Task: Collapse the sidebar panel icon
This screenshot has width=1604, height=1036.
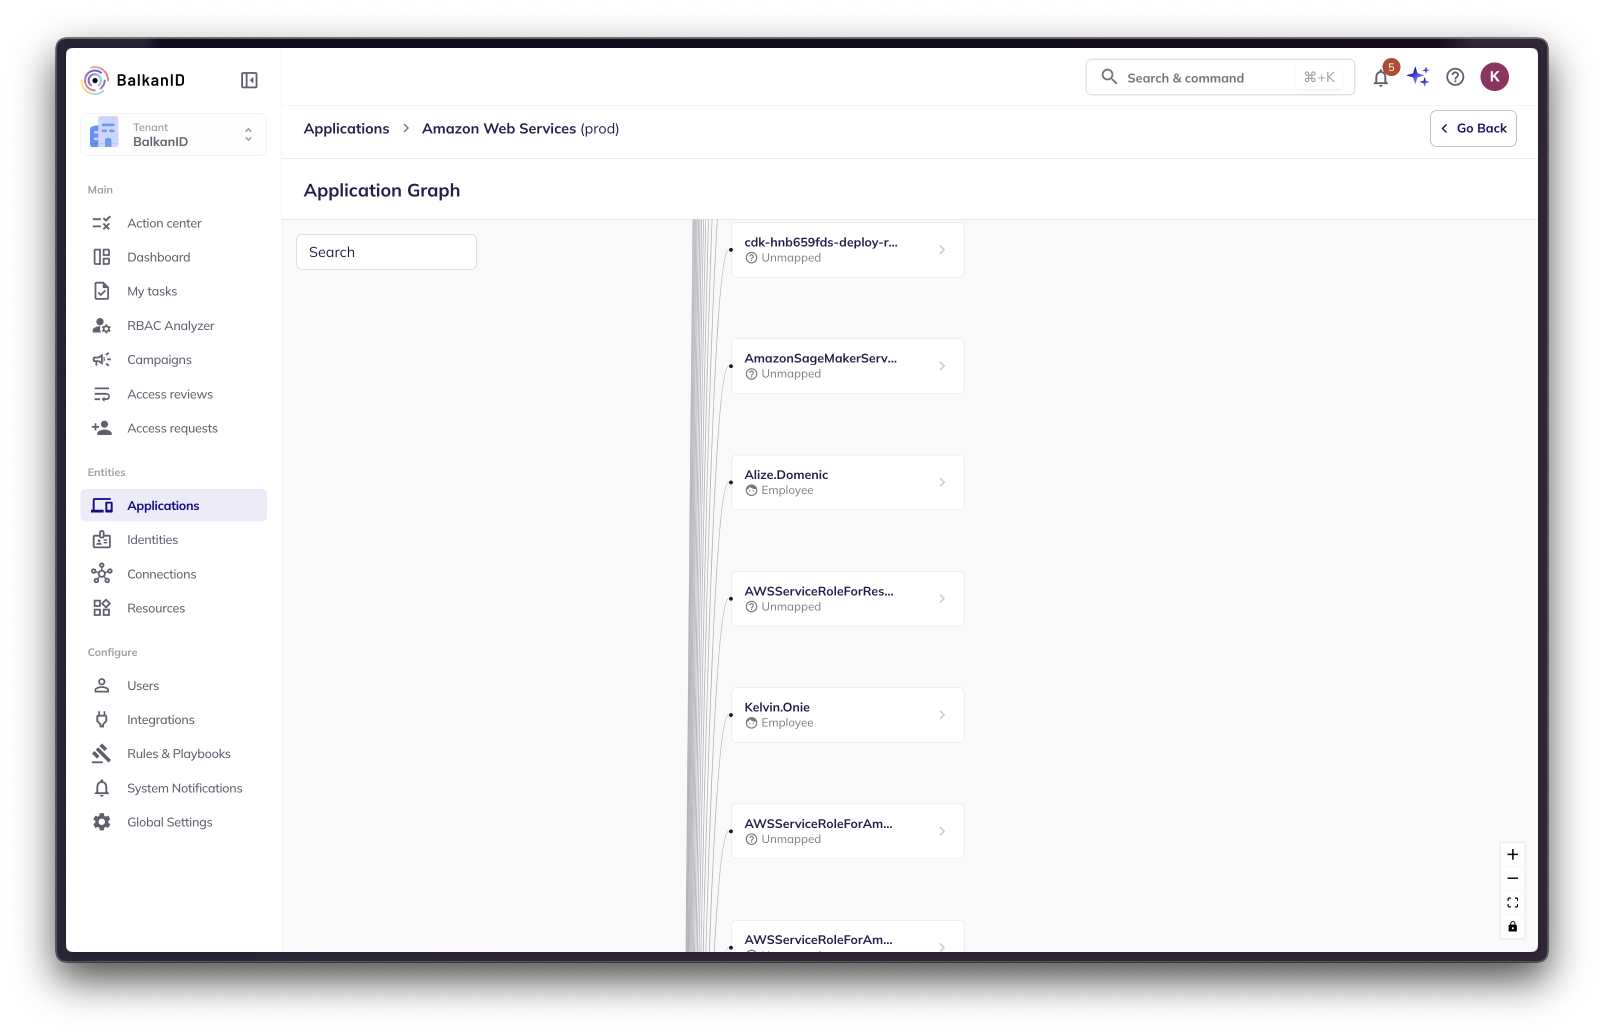Action: click(249, 80)
